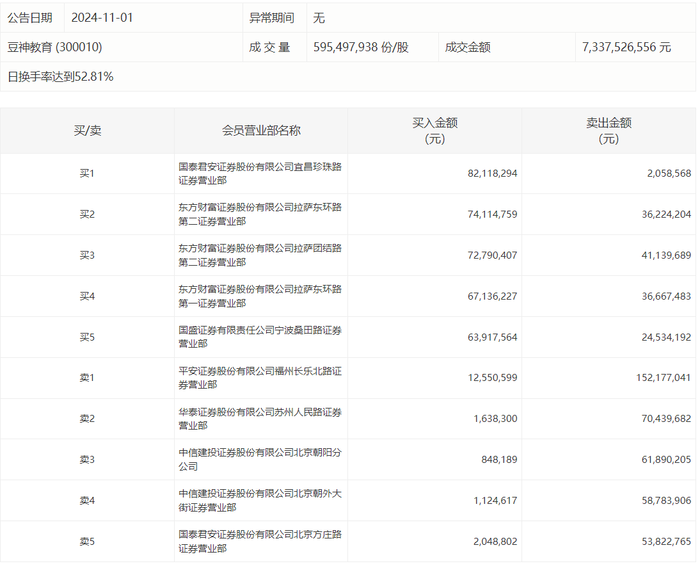Click buy amount 12,550,599
Image resolution: width=700 pixels, height=566 pixels.
[x=492, y=378]
